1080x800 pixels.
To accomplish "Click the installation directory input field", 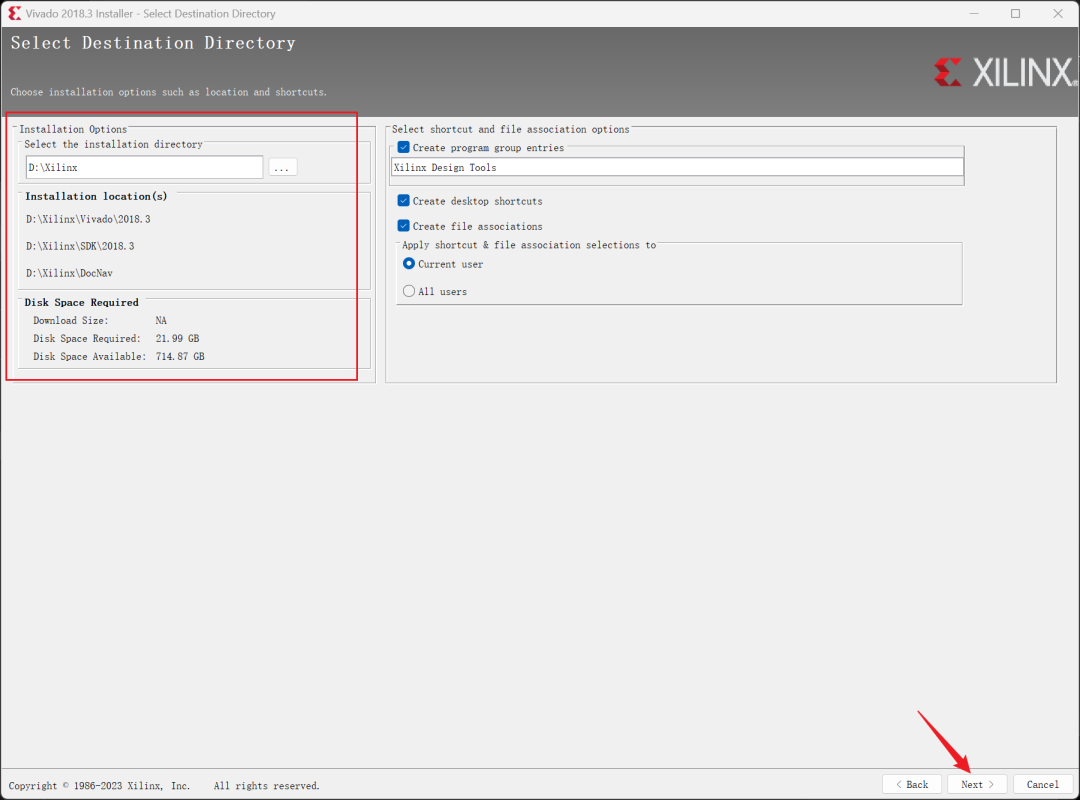I will click(145, 167).
